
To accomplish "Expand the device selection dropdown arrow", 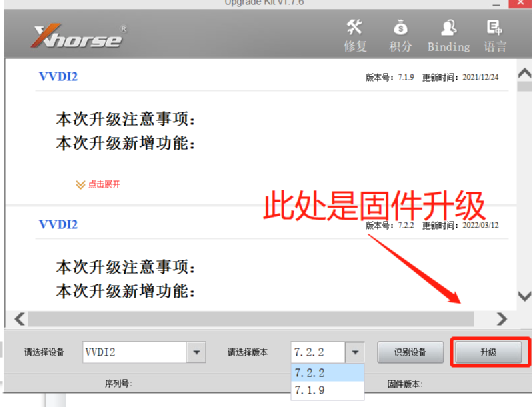I will click(x=196, y=352).
